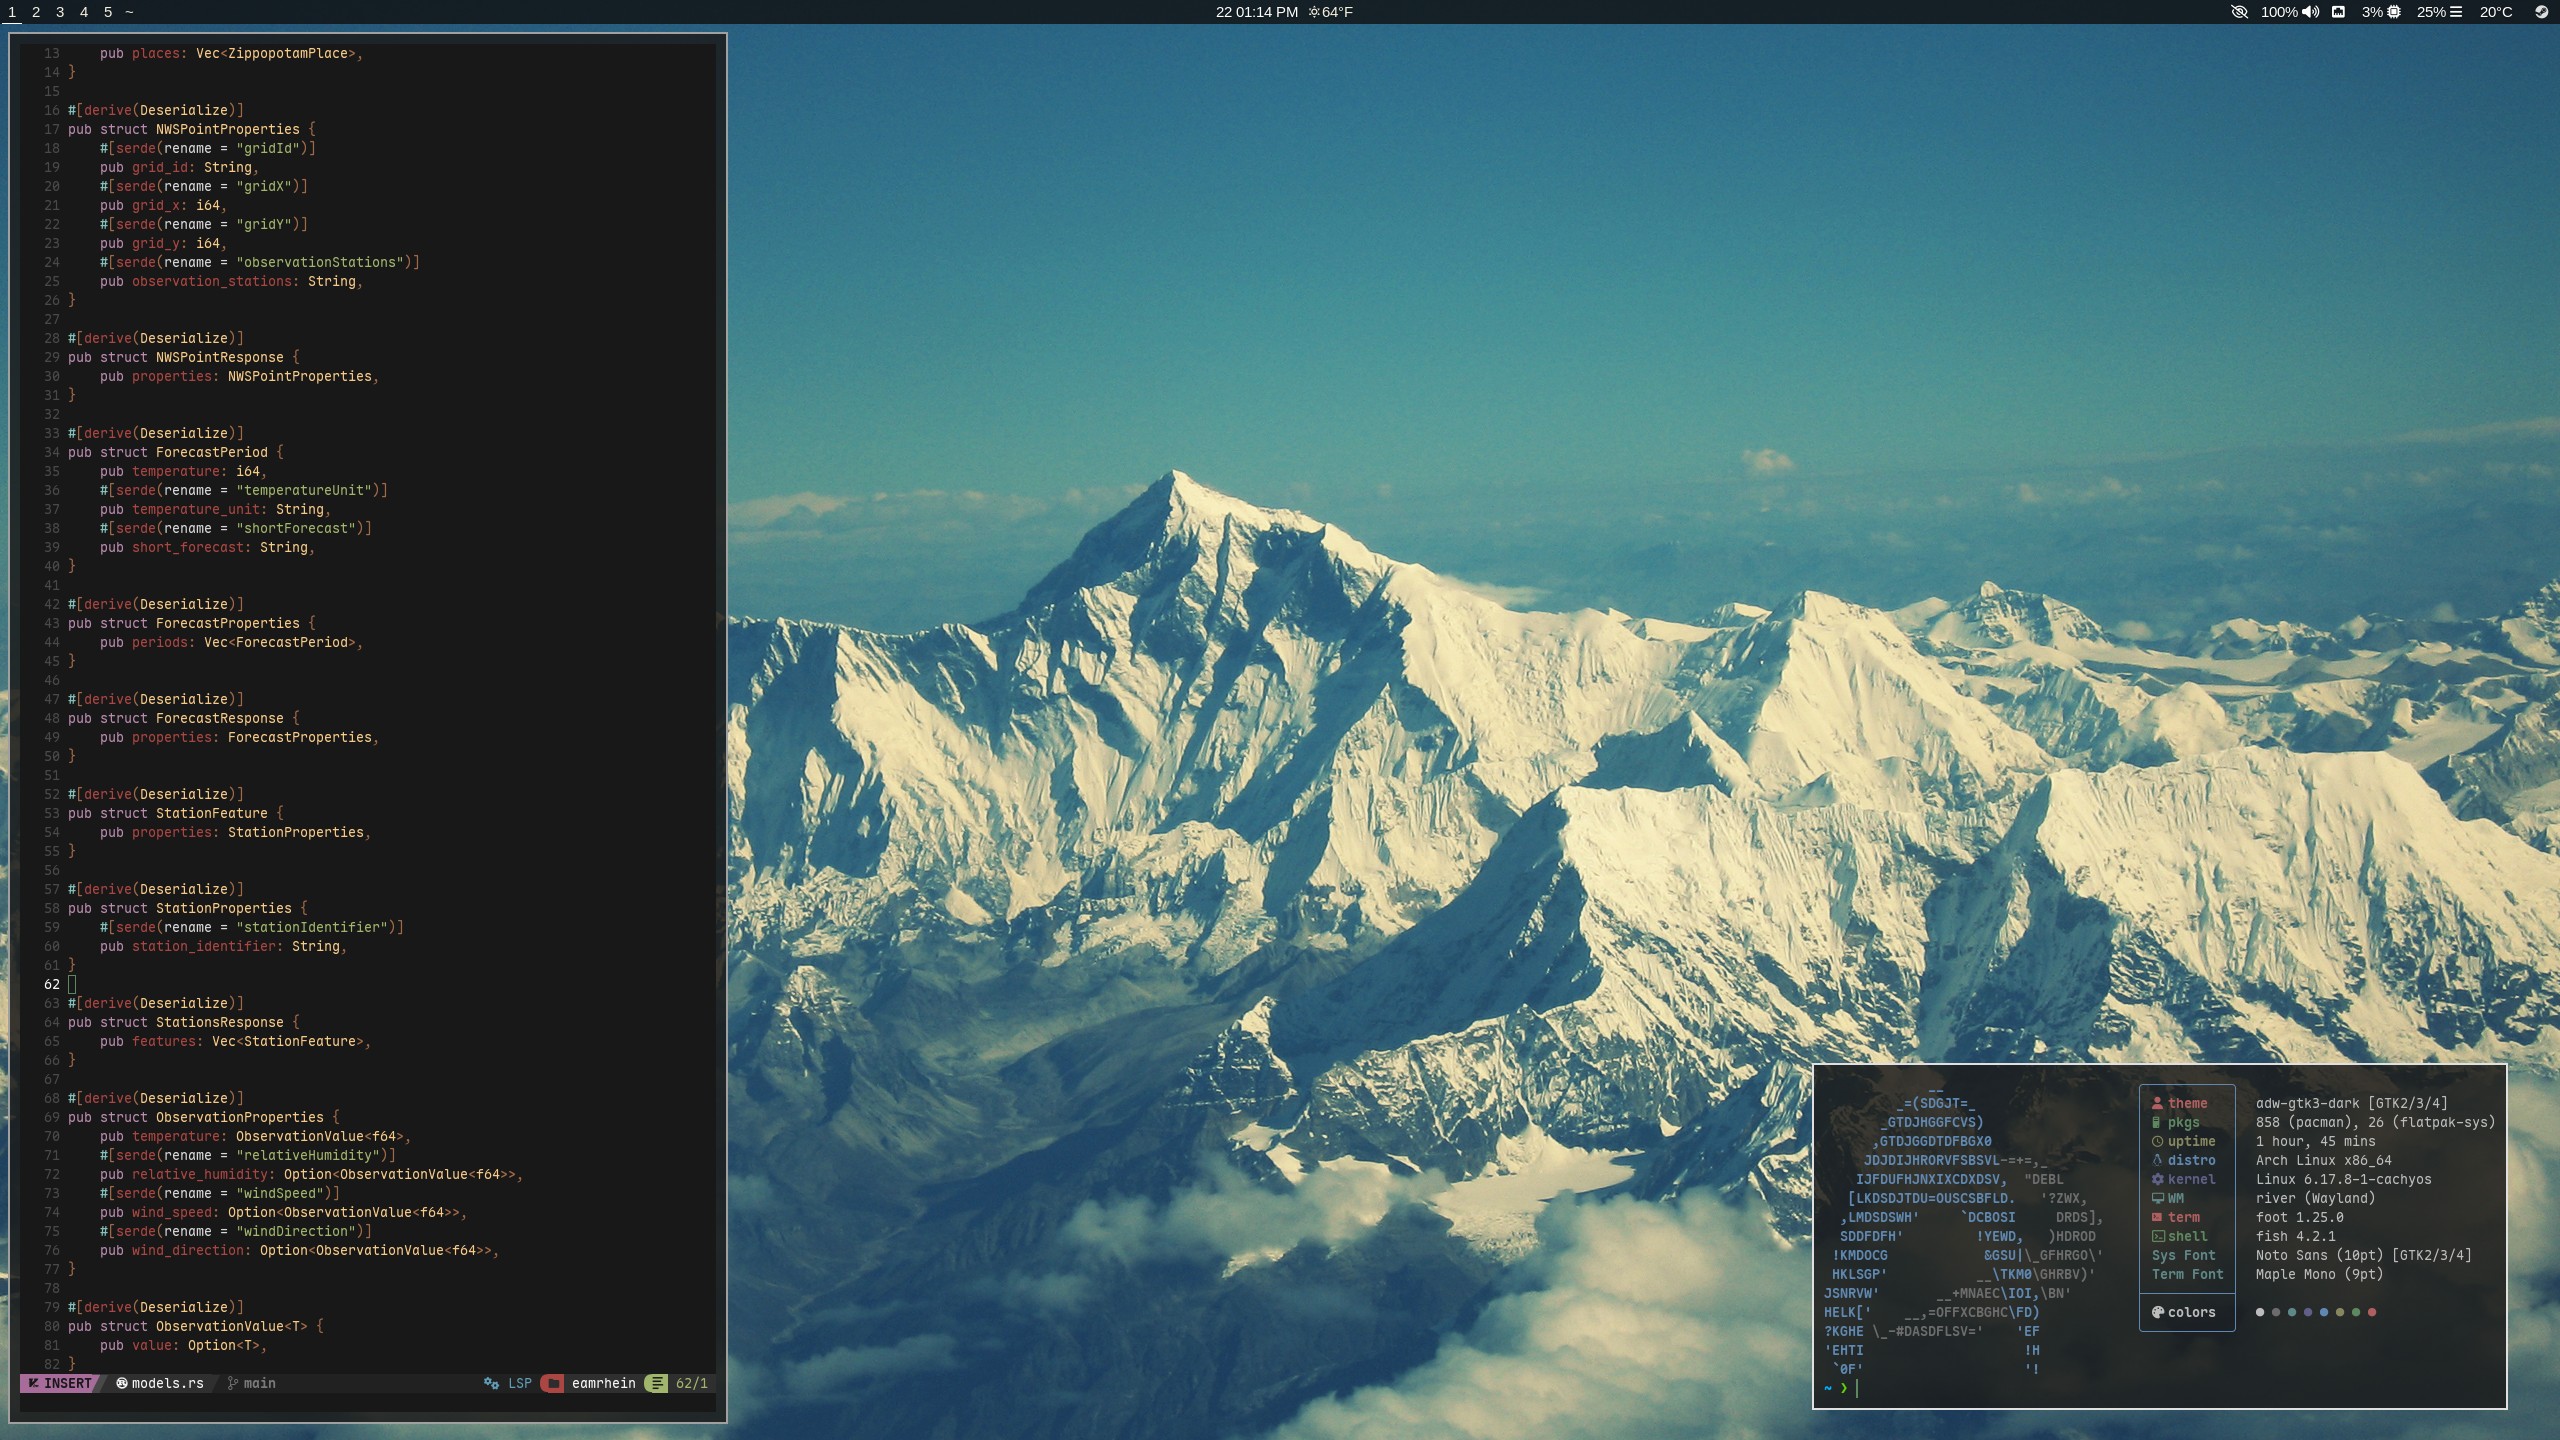The image size is (2560, 1440).
Task: Toggle the crossed-out eye idle inhibitor
Action: [2239, 12]
